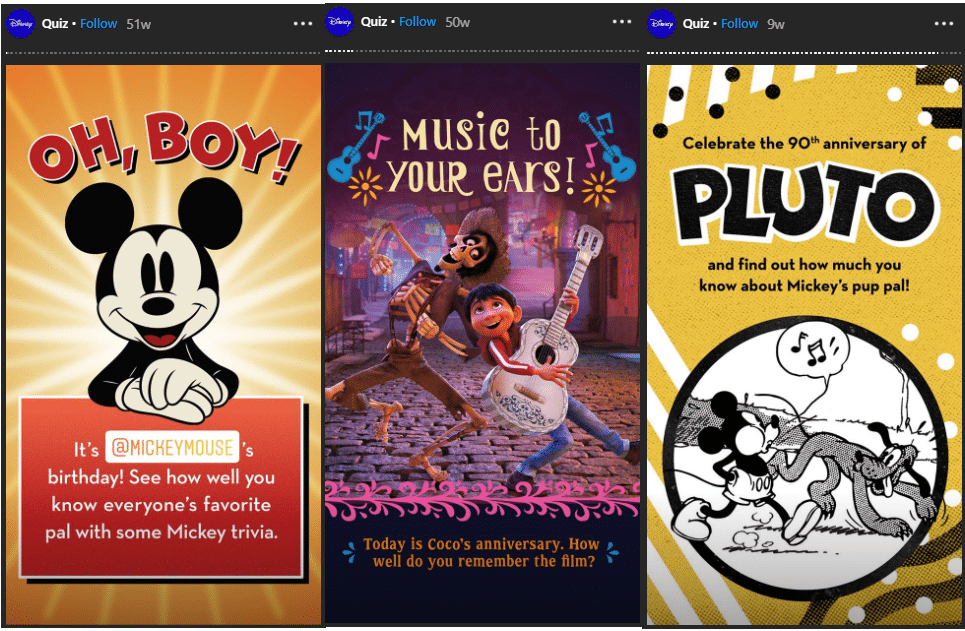Click the Coco story progress bar
The width and height of the screenshot is (965, 631).
tap(482, 51)
